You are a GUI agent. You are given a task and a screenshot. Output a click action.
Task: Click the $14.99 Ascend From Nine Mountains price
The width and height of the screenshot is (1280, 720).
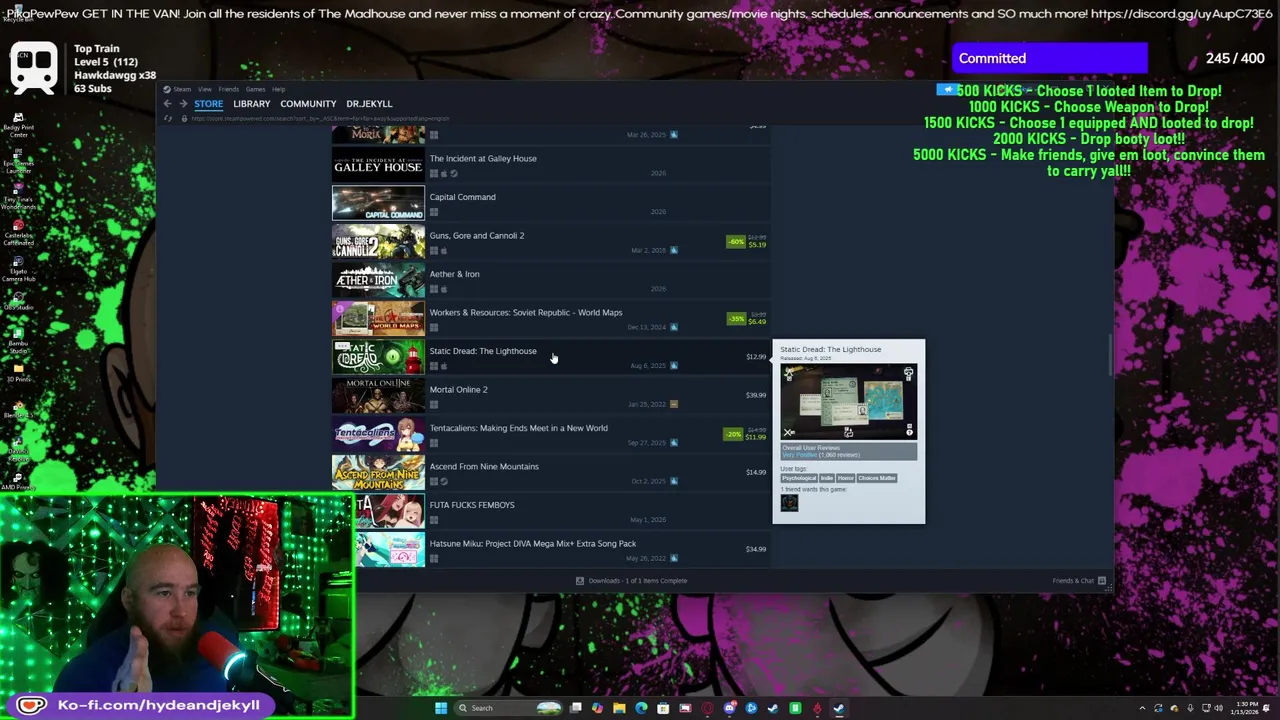756,472
